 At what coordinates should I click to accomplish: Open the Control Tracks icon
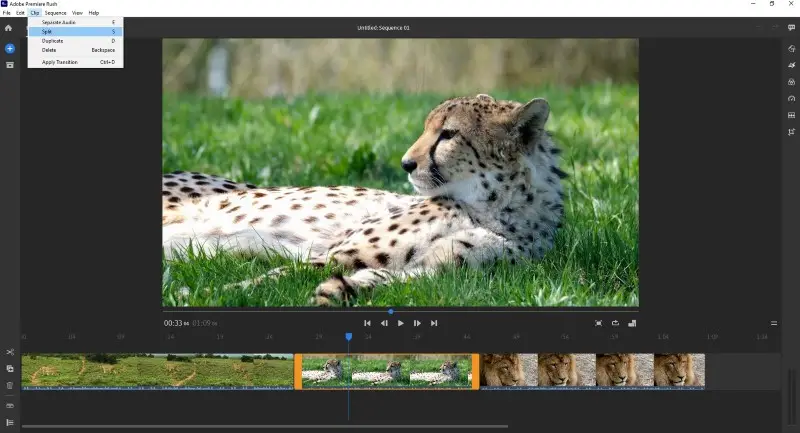(10, 422)
